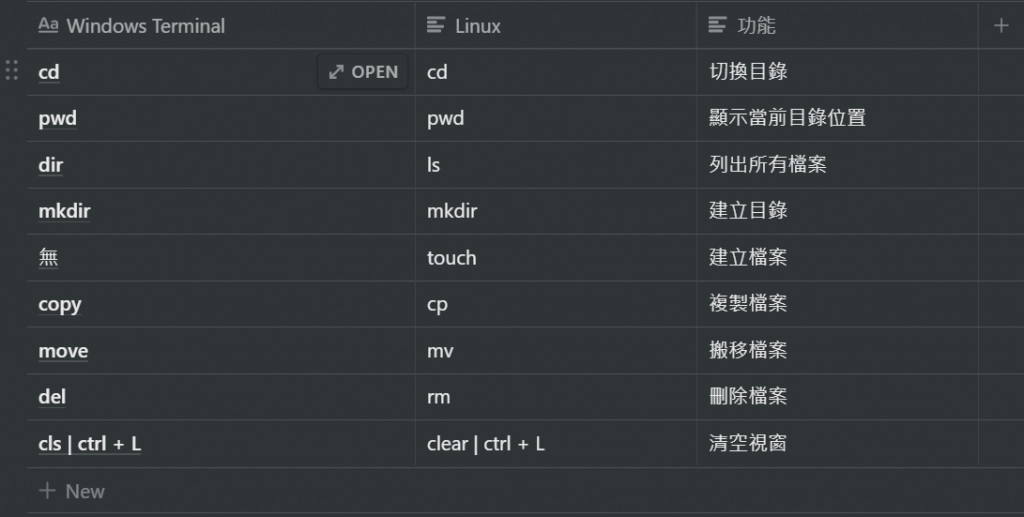The image size is (1024, 517).
Task: Click the text-type icon in Linux header
Action: pos(436,25)
